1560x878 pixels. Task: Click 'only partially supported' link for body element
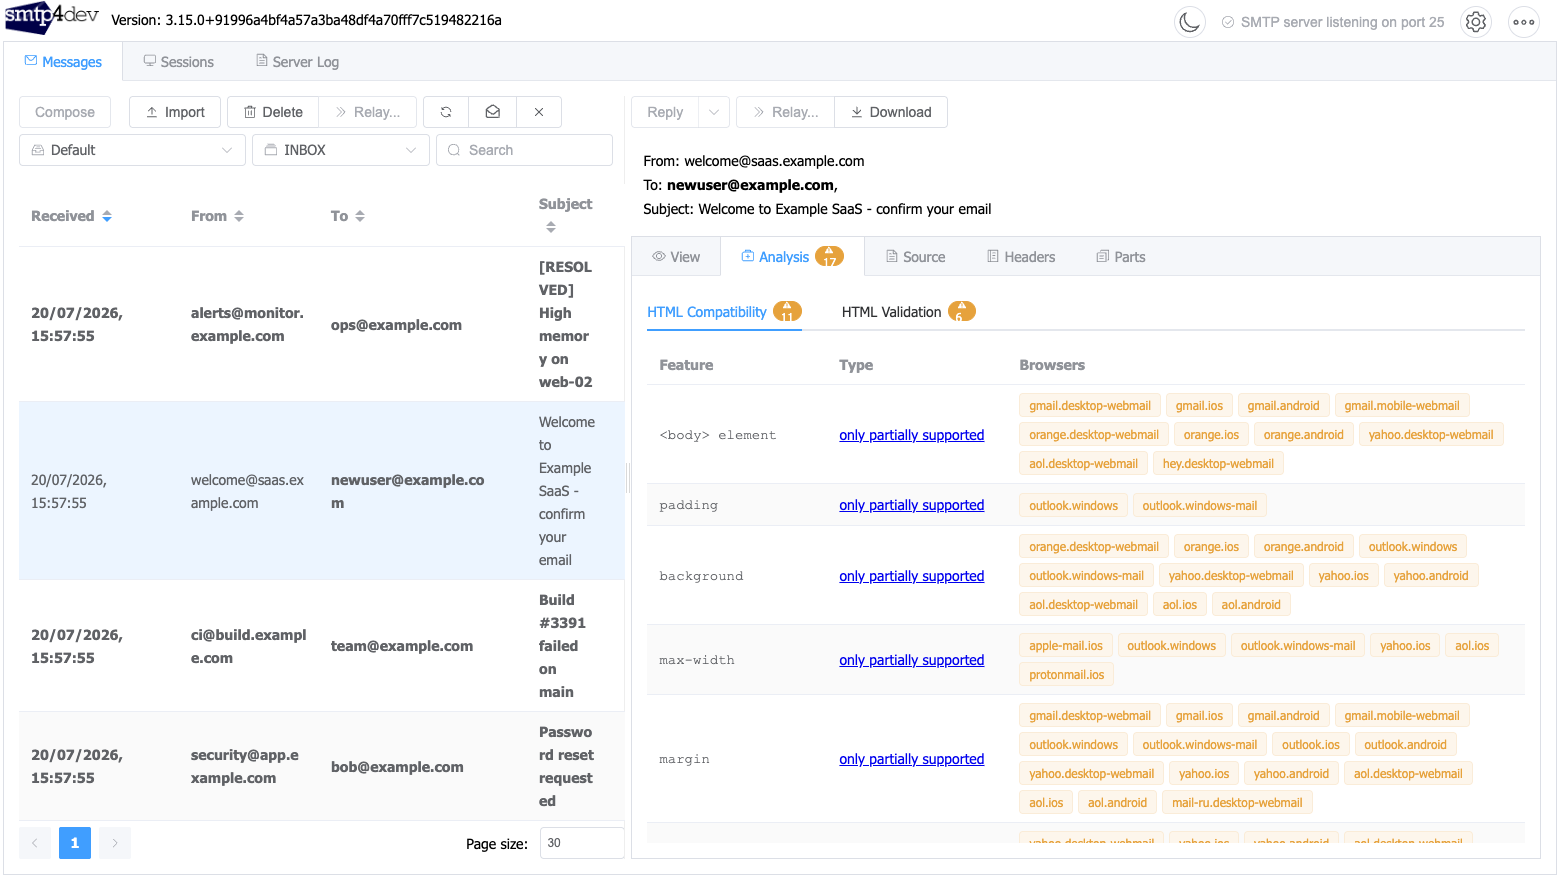click(911, 435)
